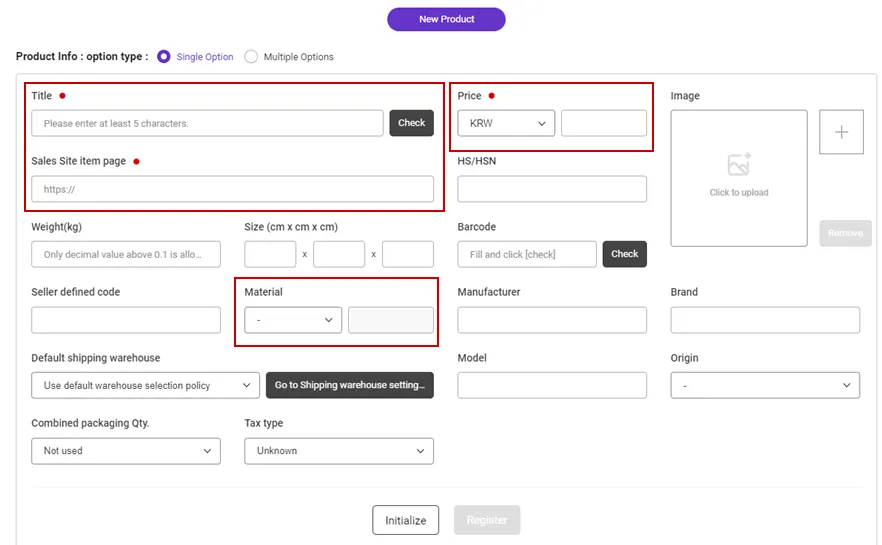
Task: Open the KRW currency dropdown
Action: click(505, 123)
